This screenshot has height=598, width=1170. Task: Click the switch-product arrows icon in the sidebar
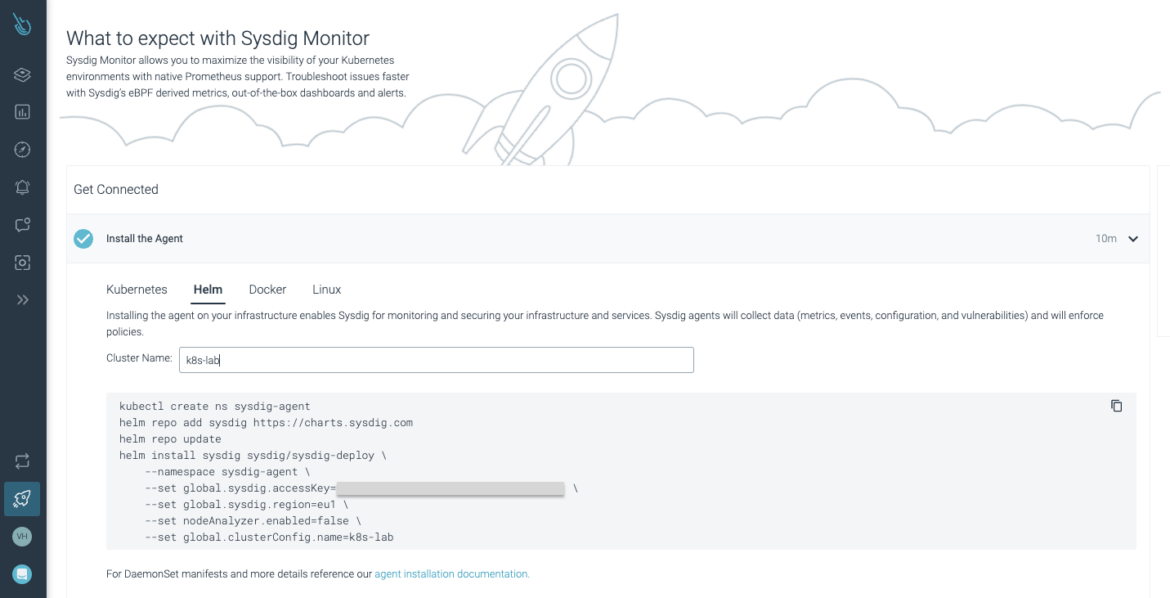[x=22, y=461]
